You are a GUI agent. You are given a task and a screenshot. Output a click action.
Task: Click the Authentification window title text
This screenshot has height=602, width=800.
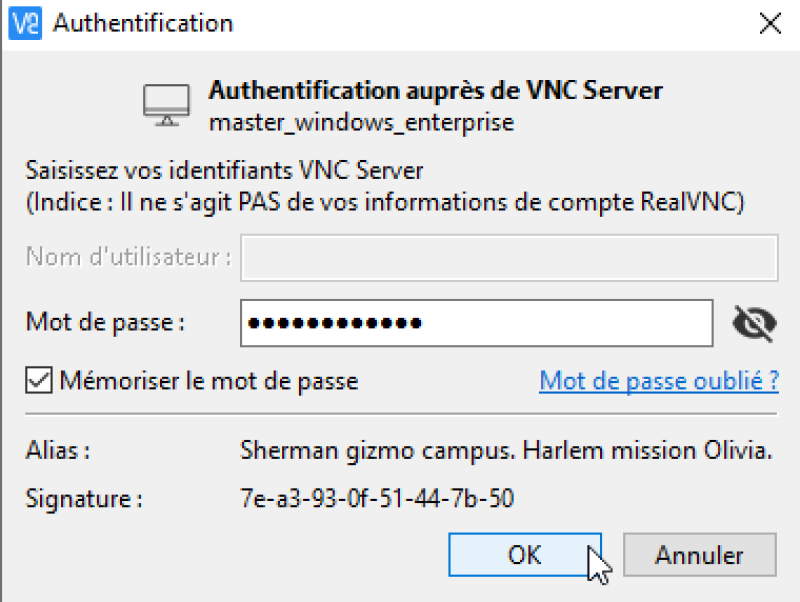click(x=143, y=23)
